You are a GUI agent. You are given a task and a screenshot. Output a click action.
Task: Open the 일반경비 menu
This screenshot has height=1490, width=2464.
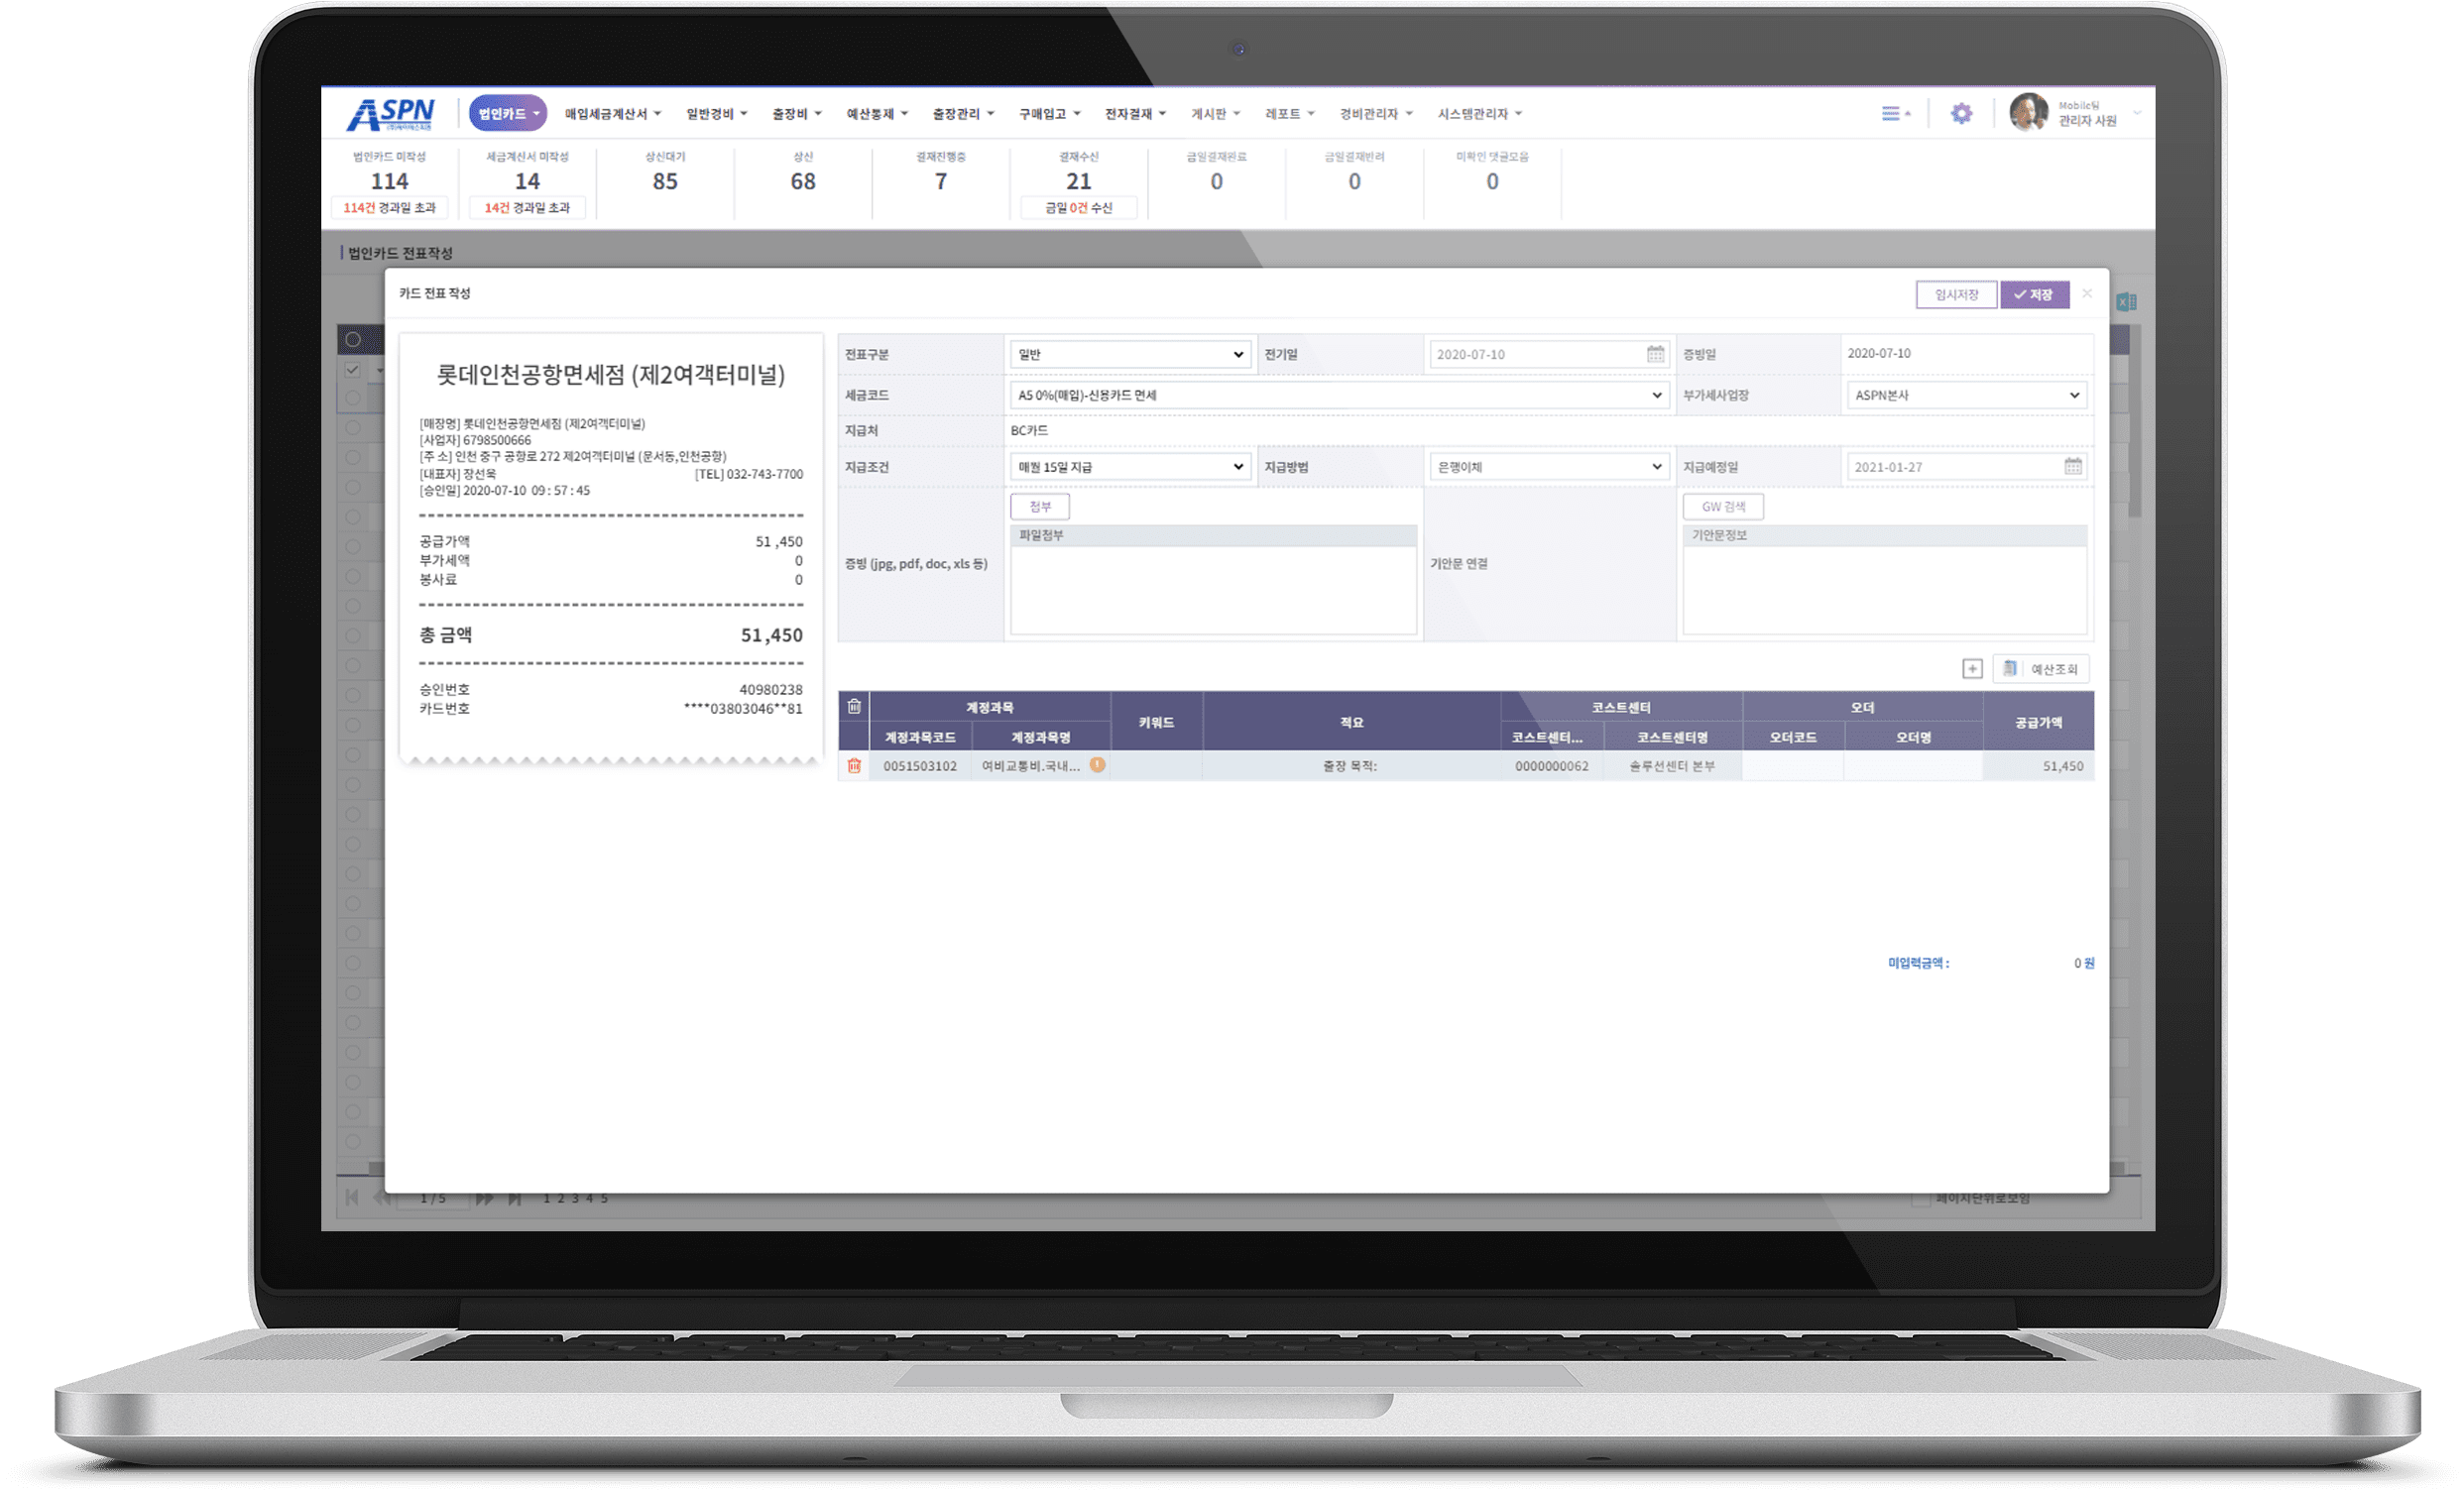point(717,114)
